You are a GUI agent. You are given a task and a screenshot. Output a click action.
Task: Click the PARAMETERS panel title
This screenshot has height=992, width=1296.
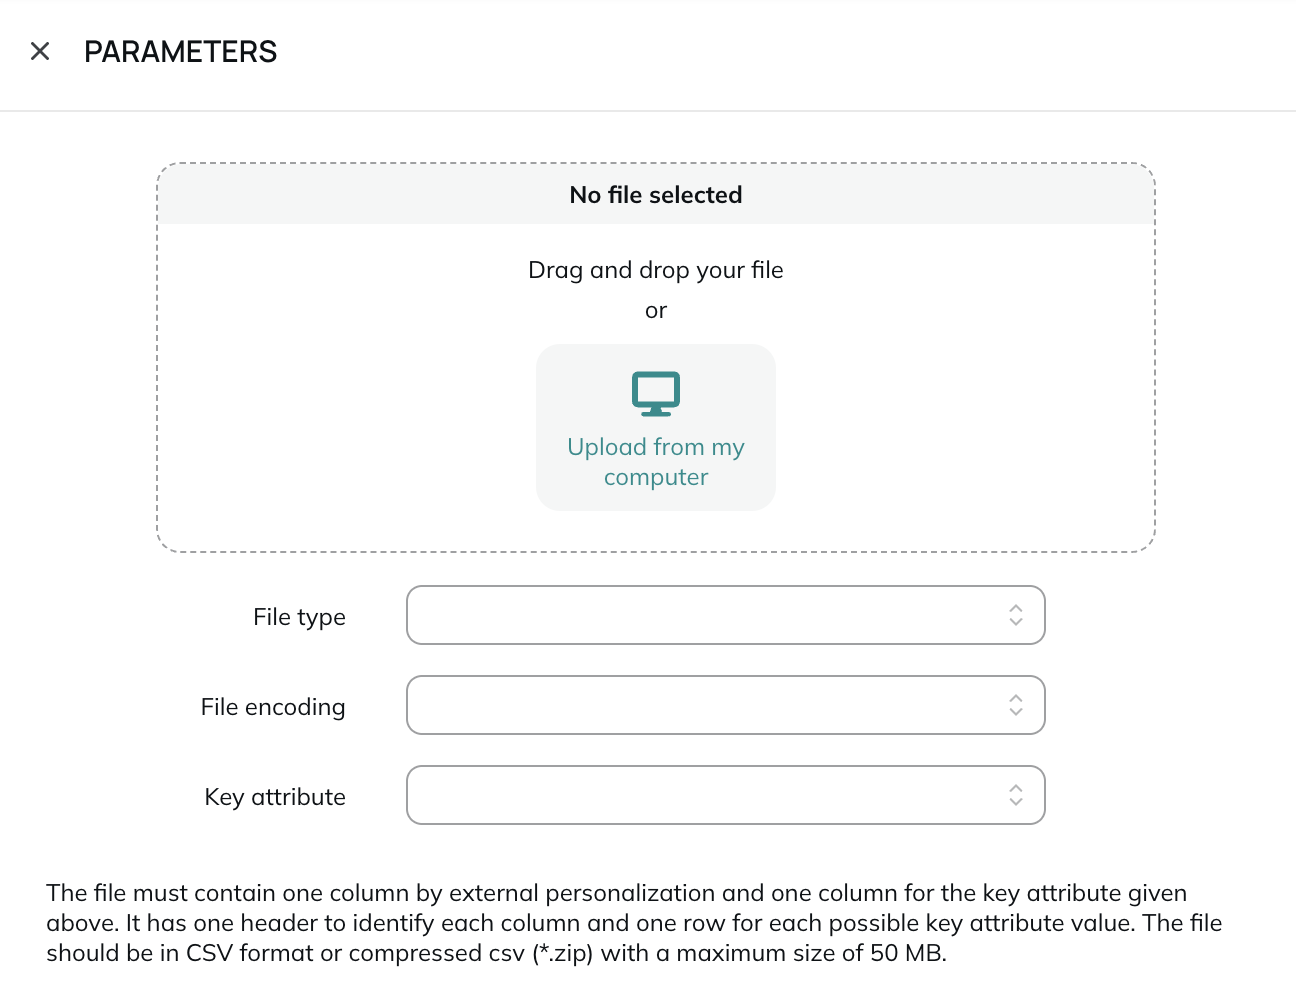(x=181, y=52)
